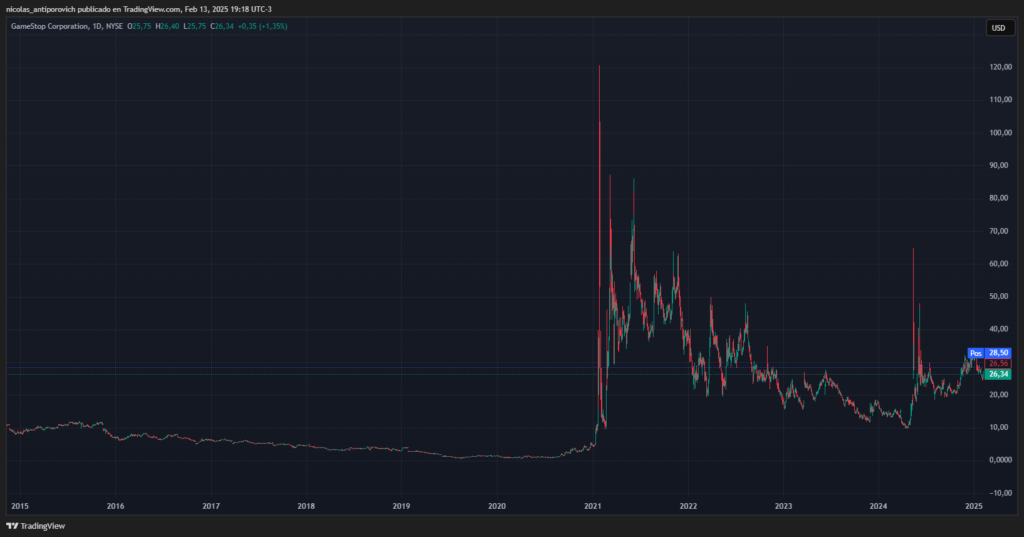Open the USD currency selector

click(999, 28)
